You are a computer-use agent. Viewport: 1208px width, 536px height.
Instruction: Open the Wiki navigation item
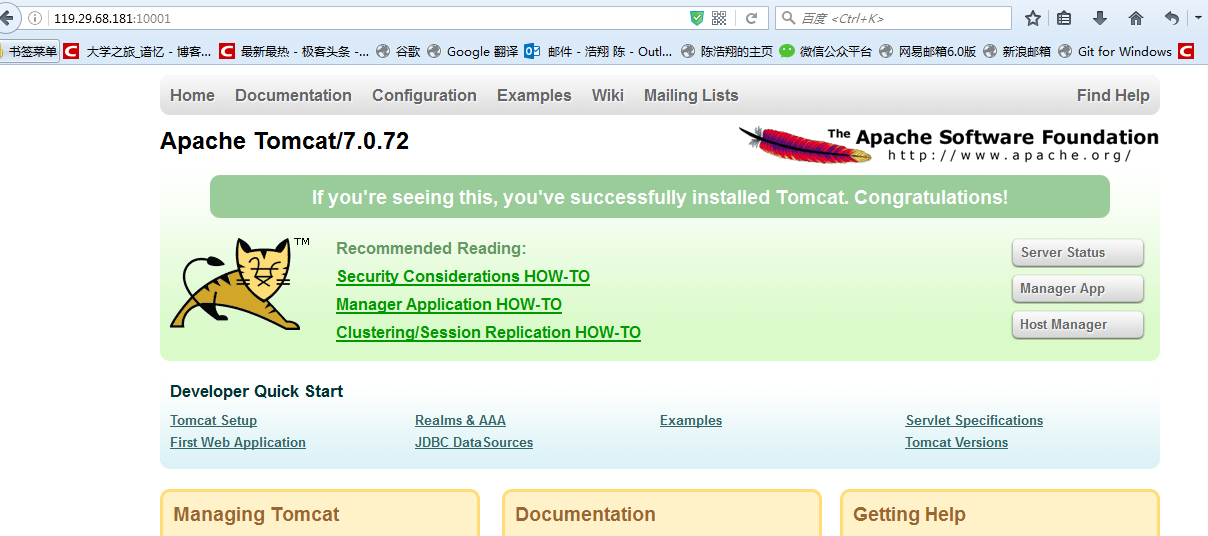[x=608, y=95]
